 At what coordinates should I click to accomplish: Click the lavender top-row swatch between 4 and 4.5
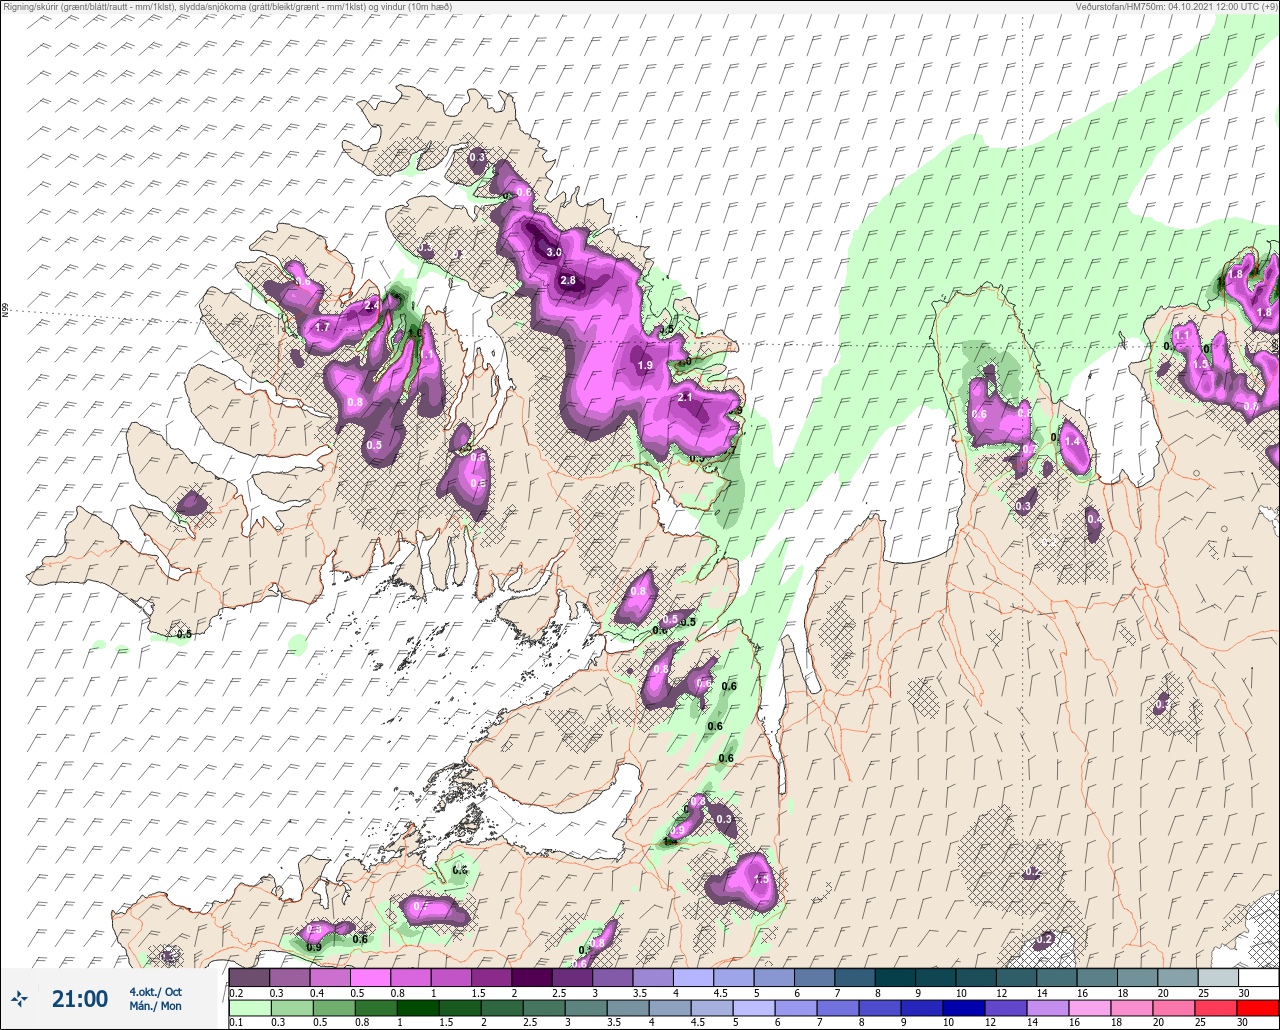(x=692, y=978)
